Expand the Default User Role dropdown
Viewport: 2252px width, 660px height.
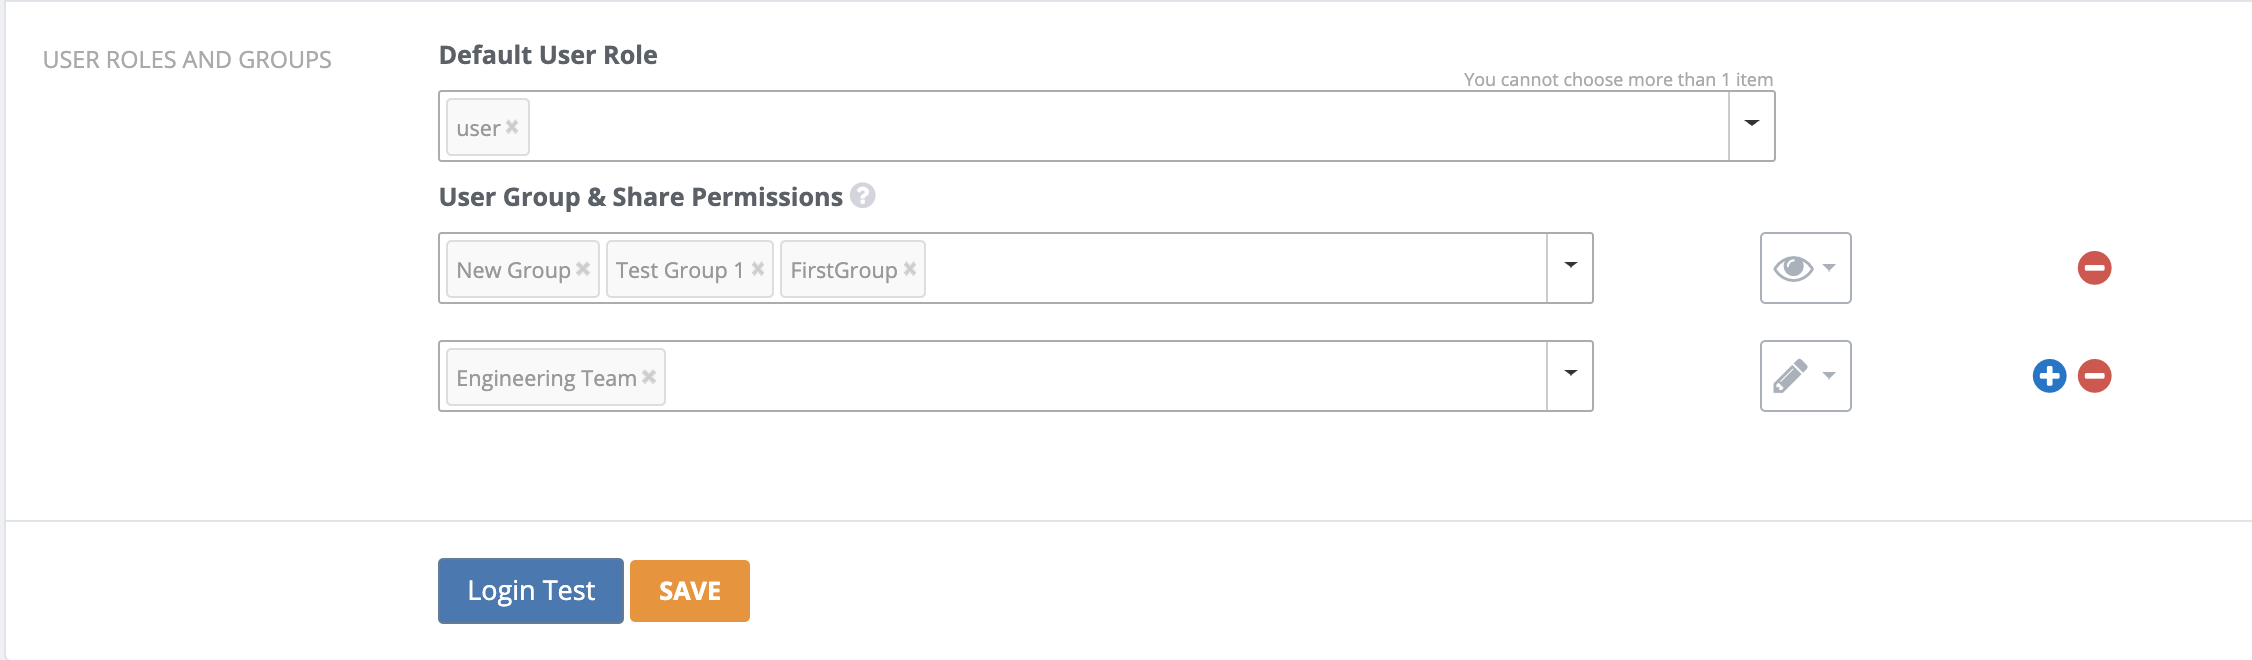tap(1752, 126)
